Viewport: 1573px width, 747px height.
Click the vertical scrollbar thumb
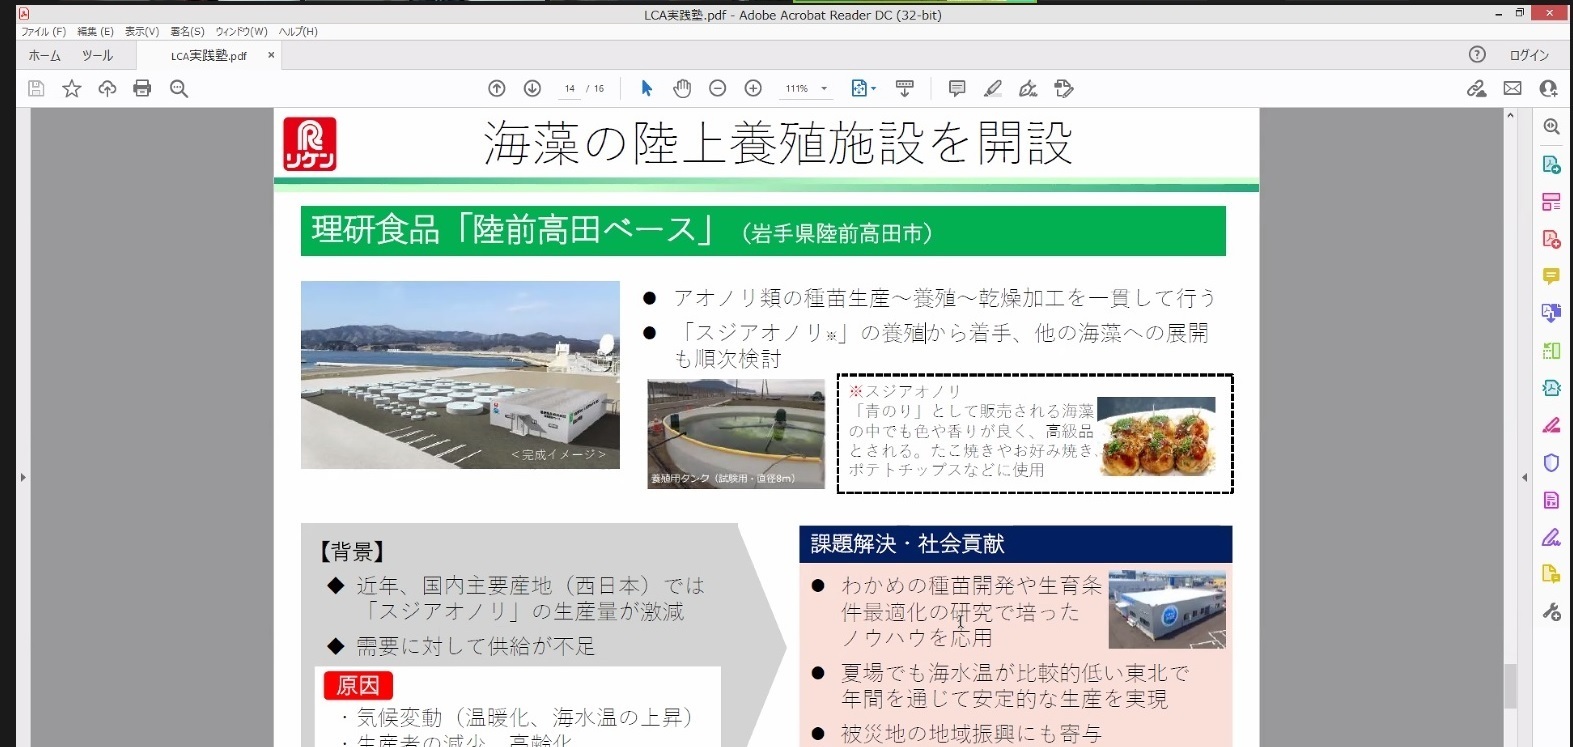point(1510,686)
